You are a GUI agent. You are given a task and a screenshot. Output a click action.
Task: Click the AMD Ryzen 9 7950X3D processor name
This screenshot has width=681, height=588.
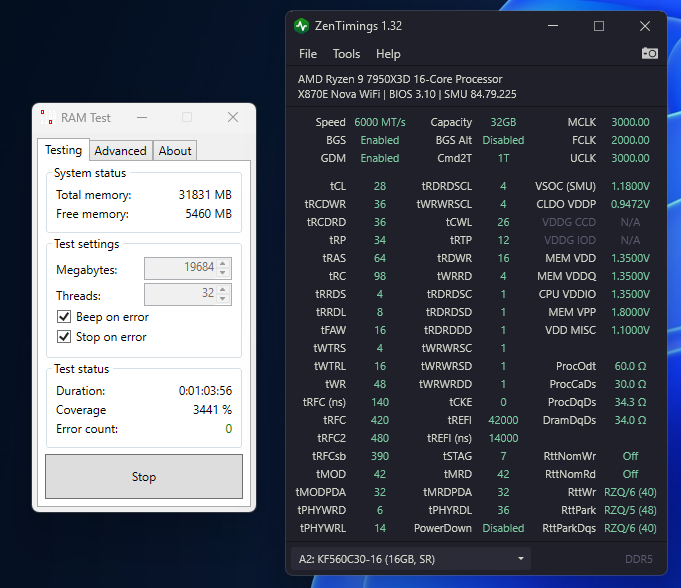tap(400, 79)
